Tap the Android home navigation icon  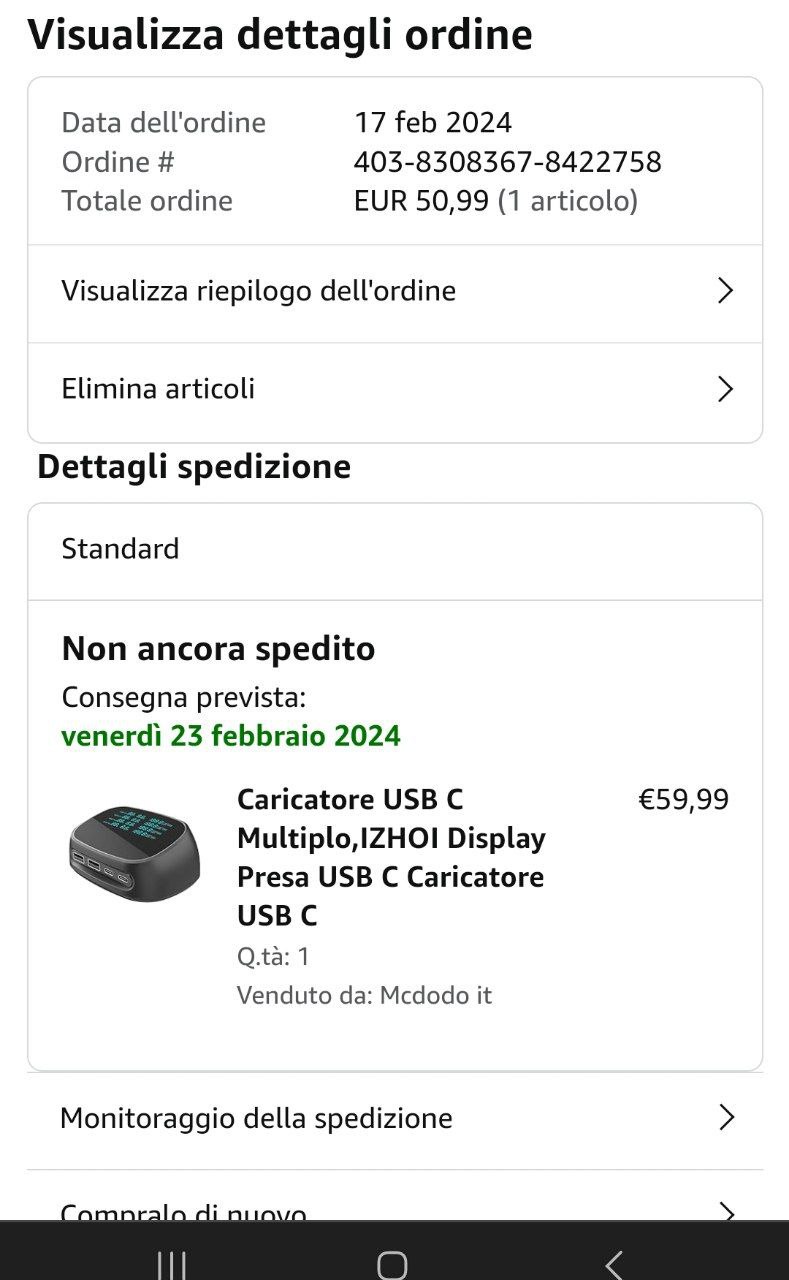pyautogui.click(x=392, y=1264)
